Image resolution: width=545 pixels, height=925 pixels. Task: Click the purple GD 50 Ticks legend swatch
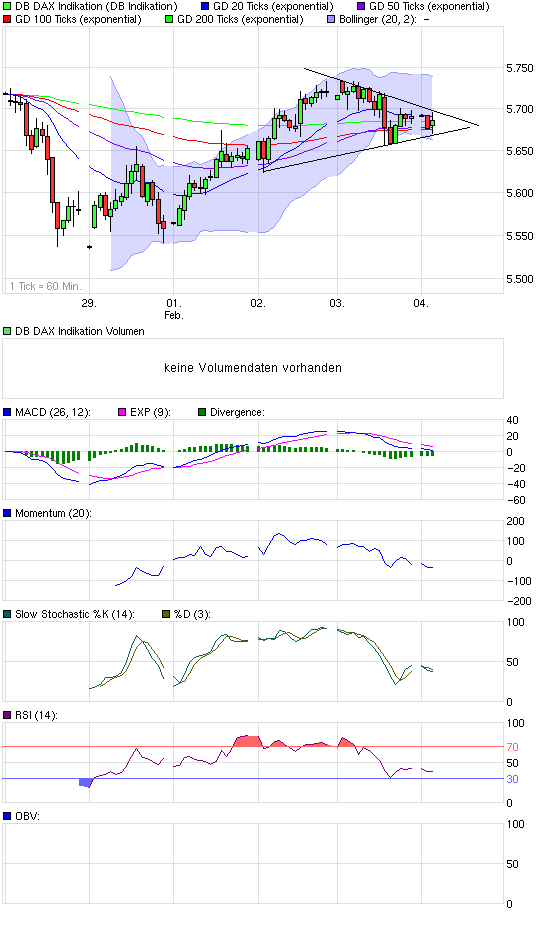[361, 6]
